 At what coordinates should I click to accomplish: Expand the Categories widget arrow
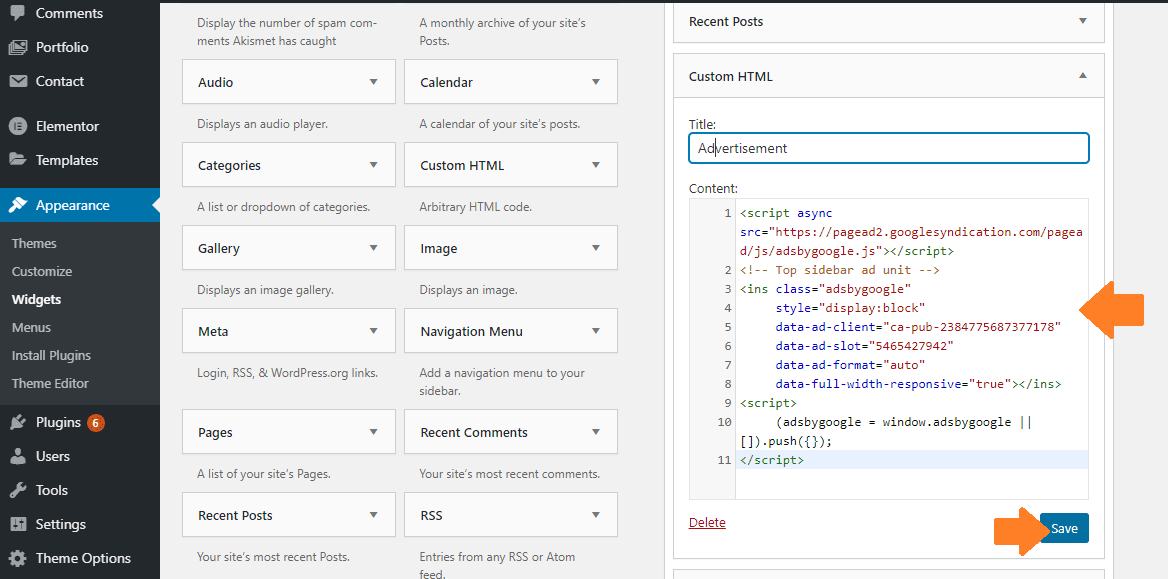tap(373, 165)
